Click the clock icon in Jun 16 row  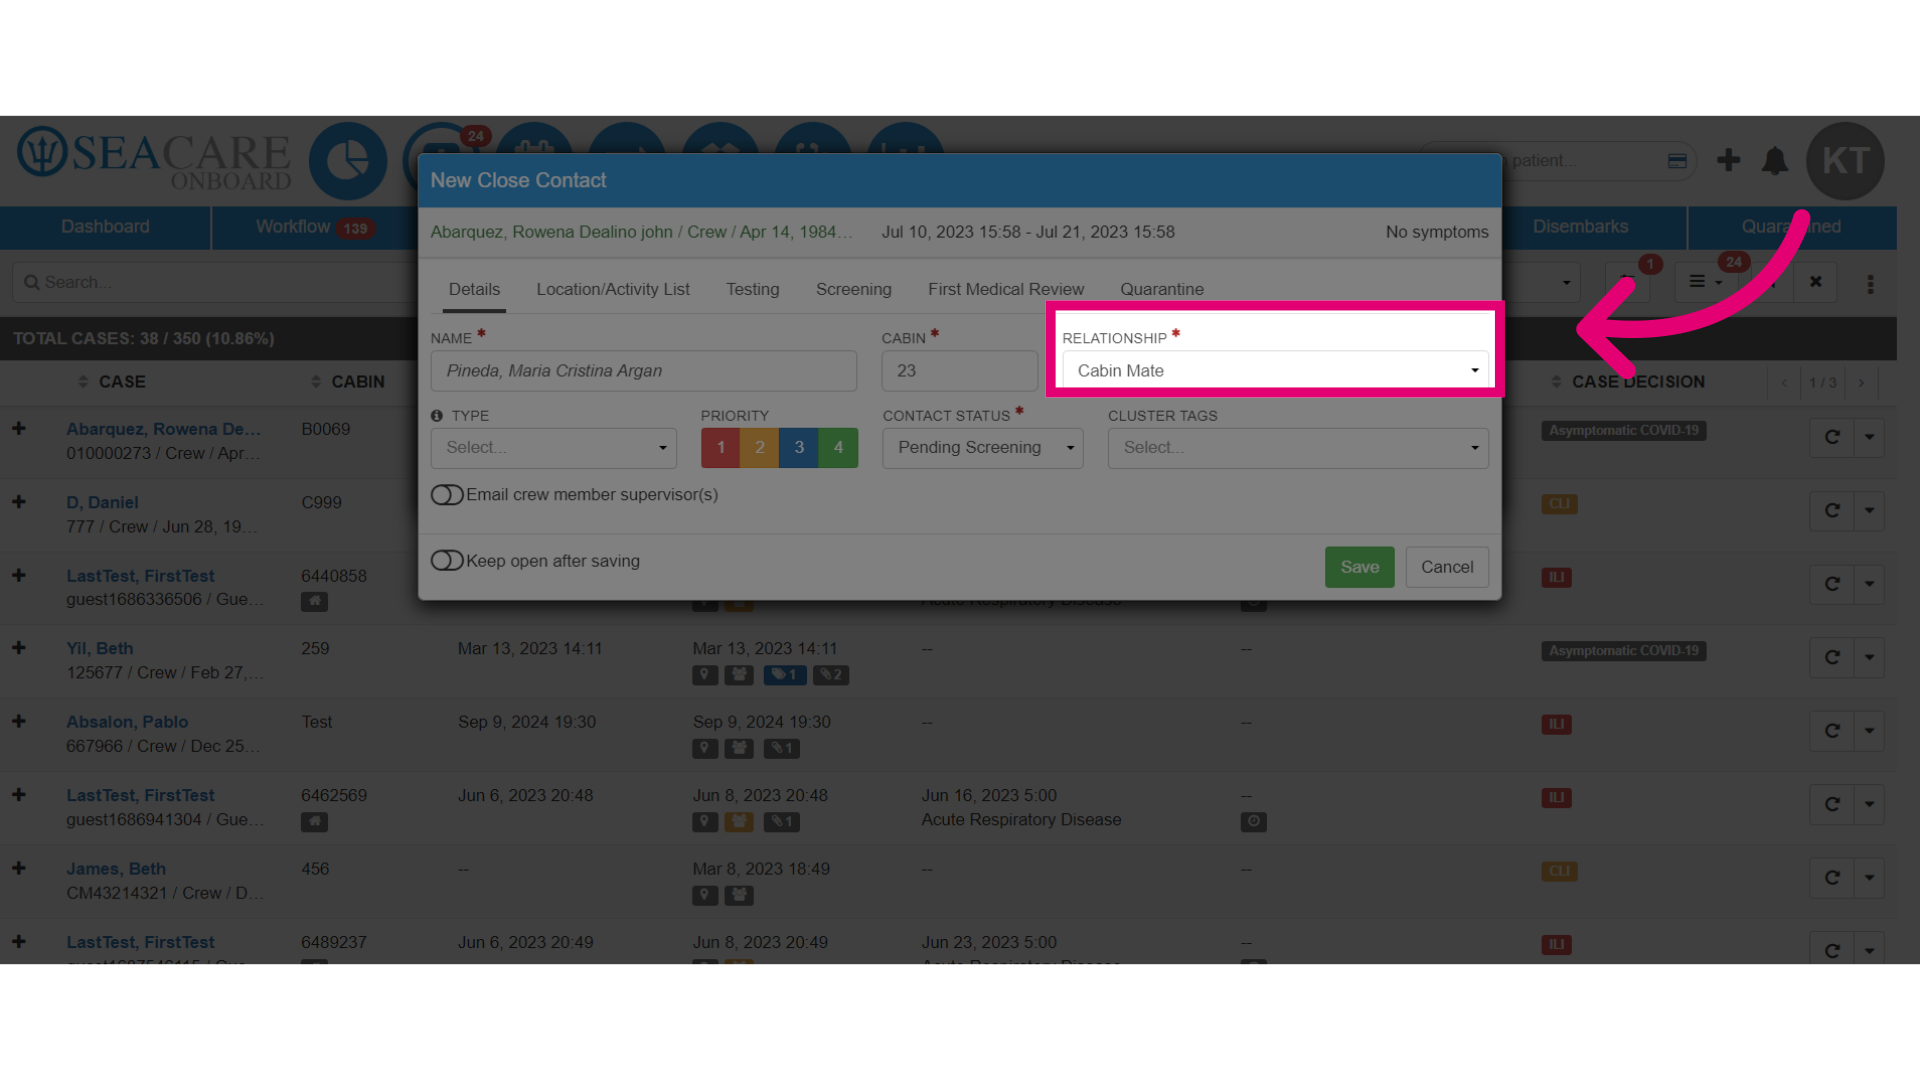[x=1253, y=822]
